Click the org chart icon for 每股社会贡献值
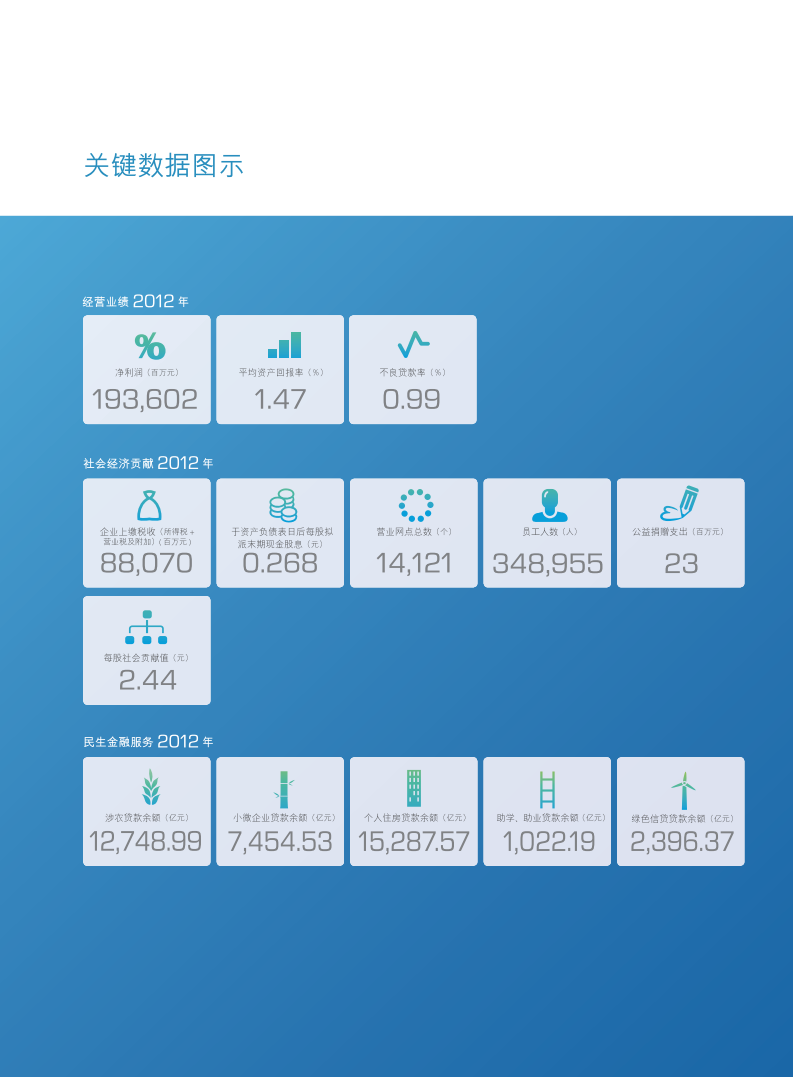Screen dimensions: 793x1077 click(146, 627)
